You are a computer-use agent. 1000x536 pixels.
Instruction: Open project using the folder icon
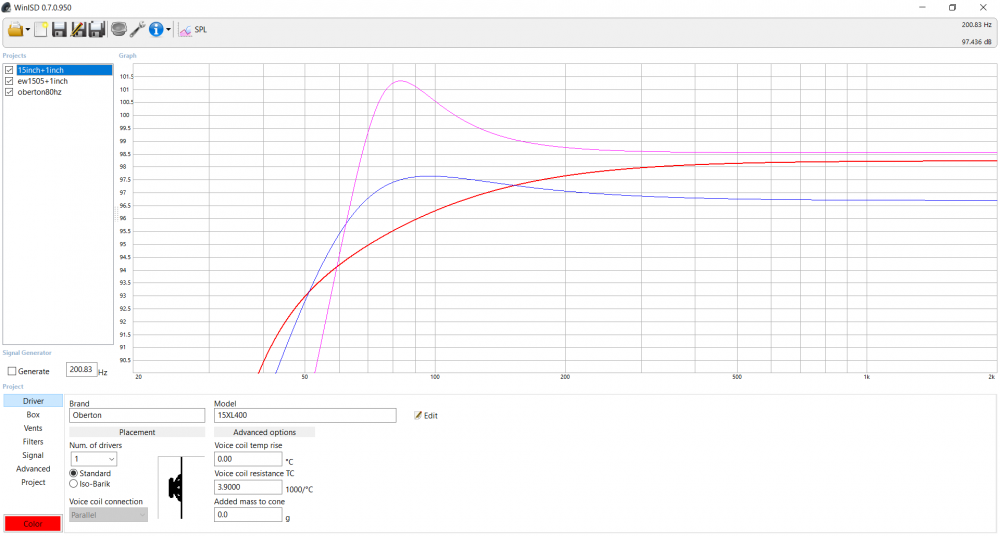tap(15, 29)
